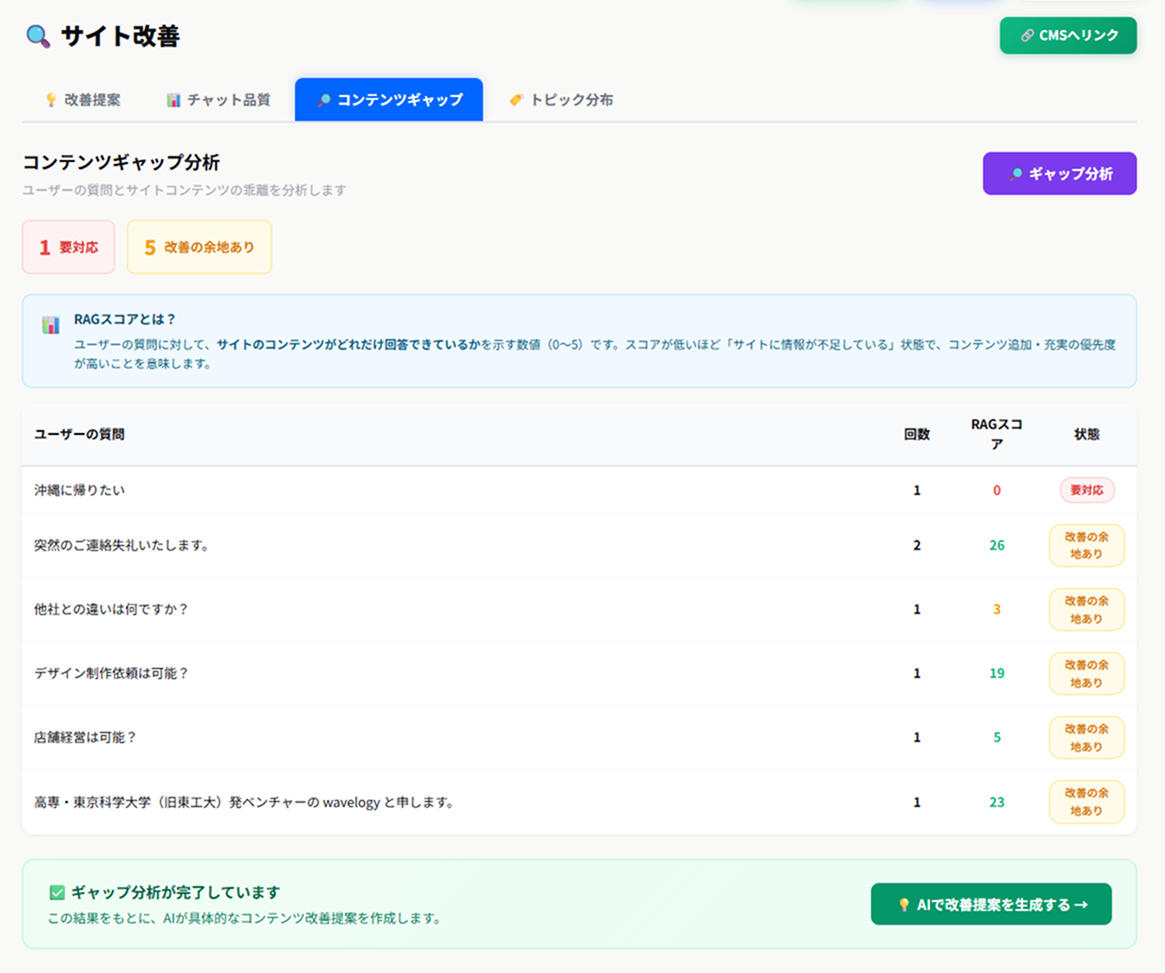
Task: Click RAG score 5 for 店舗経営 row
Action: coord(996,737)
